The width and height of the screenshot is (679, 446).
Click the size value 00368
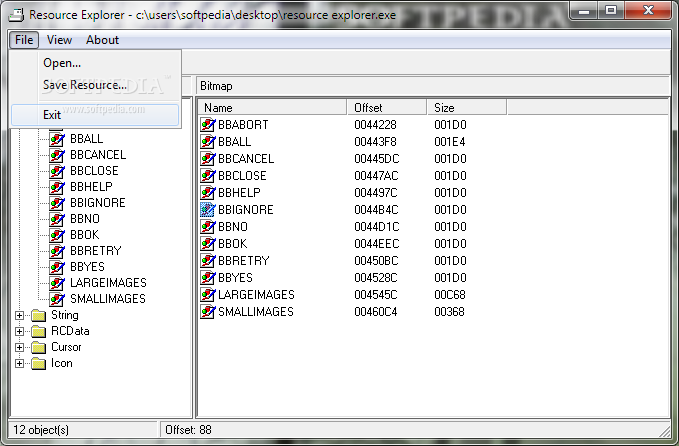pyautogui.click(x=449, y=312)
